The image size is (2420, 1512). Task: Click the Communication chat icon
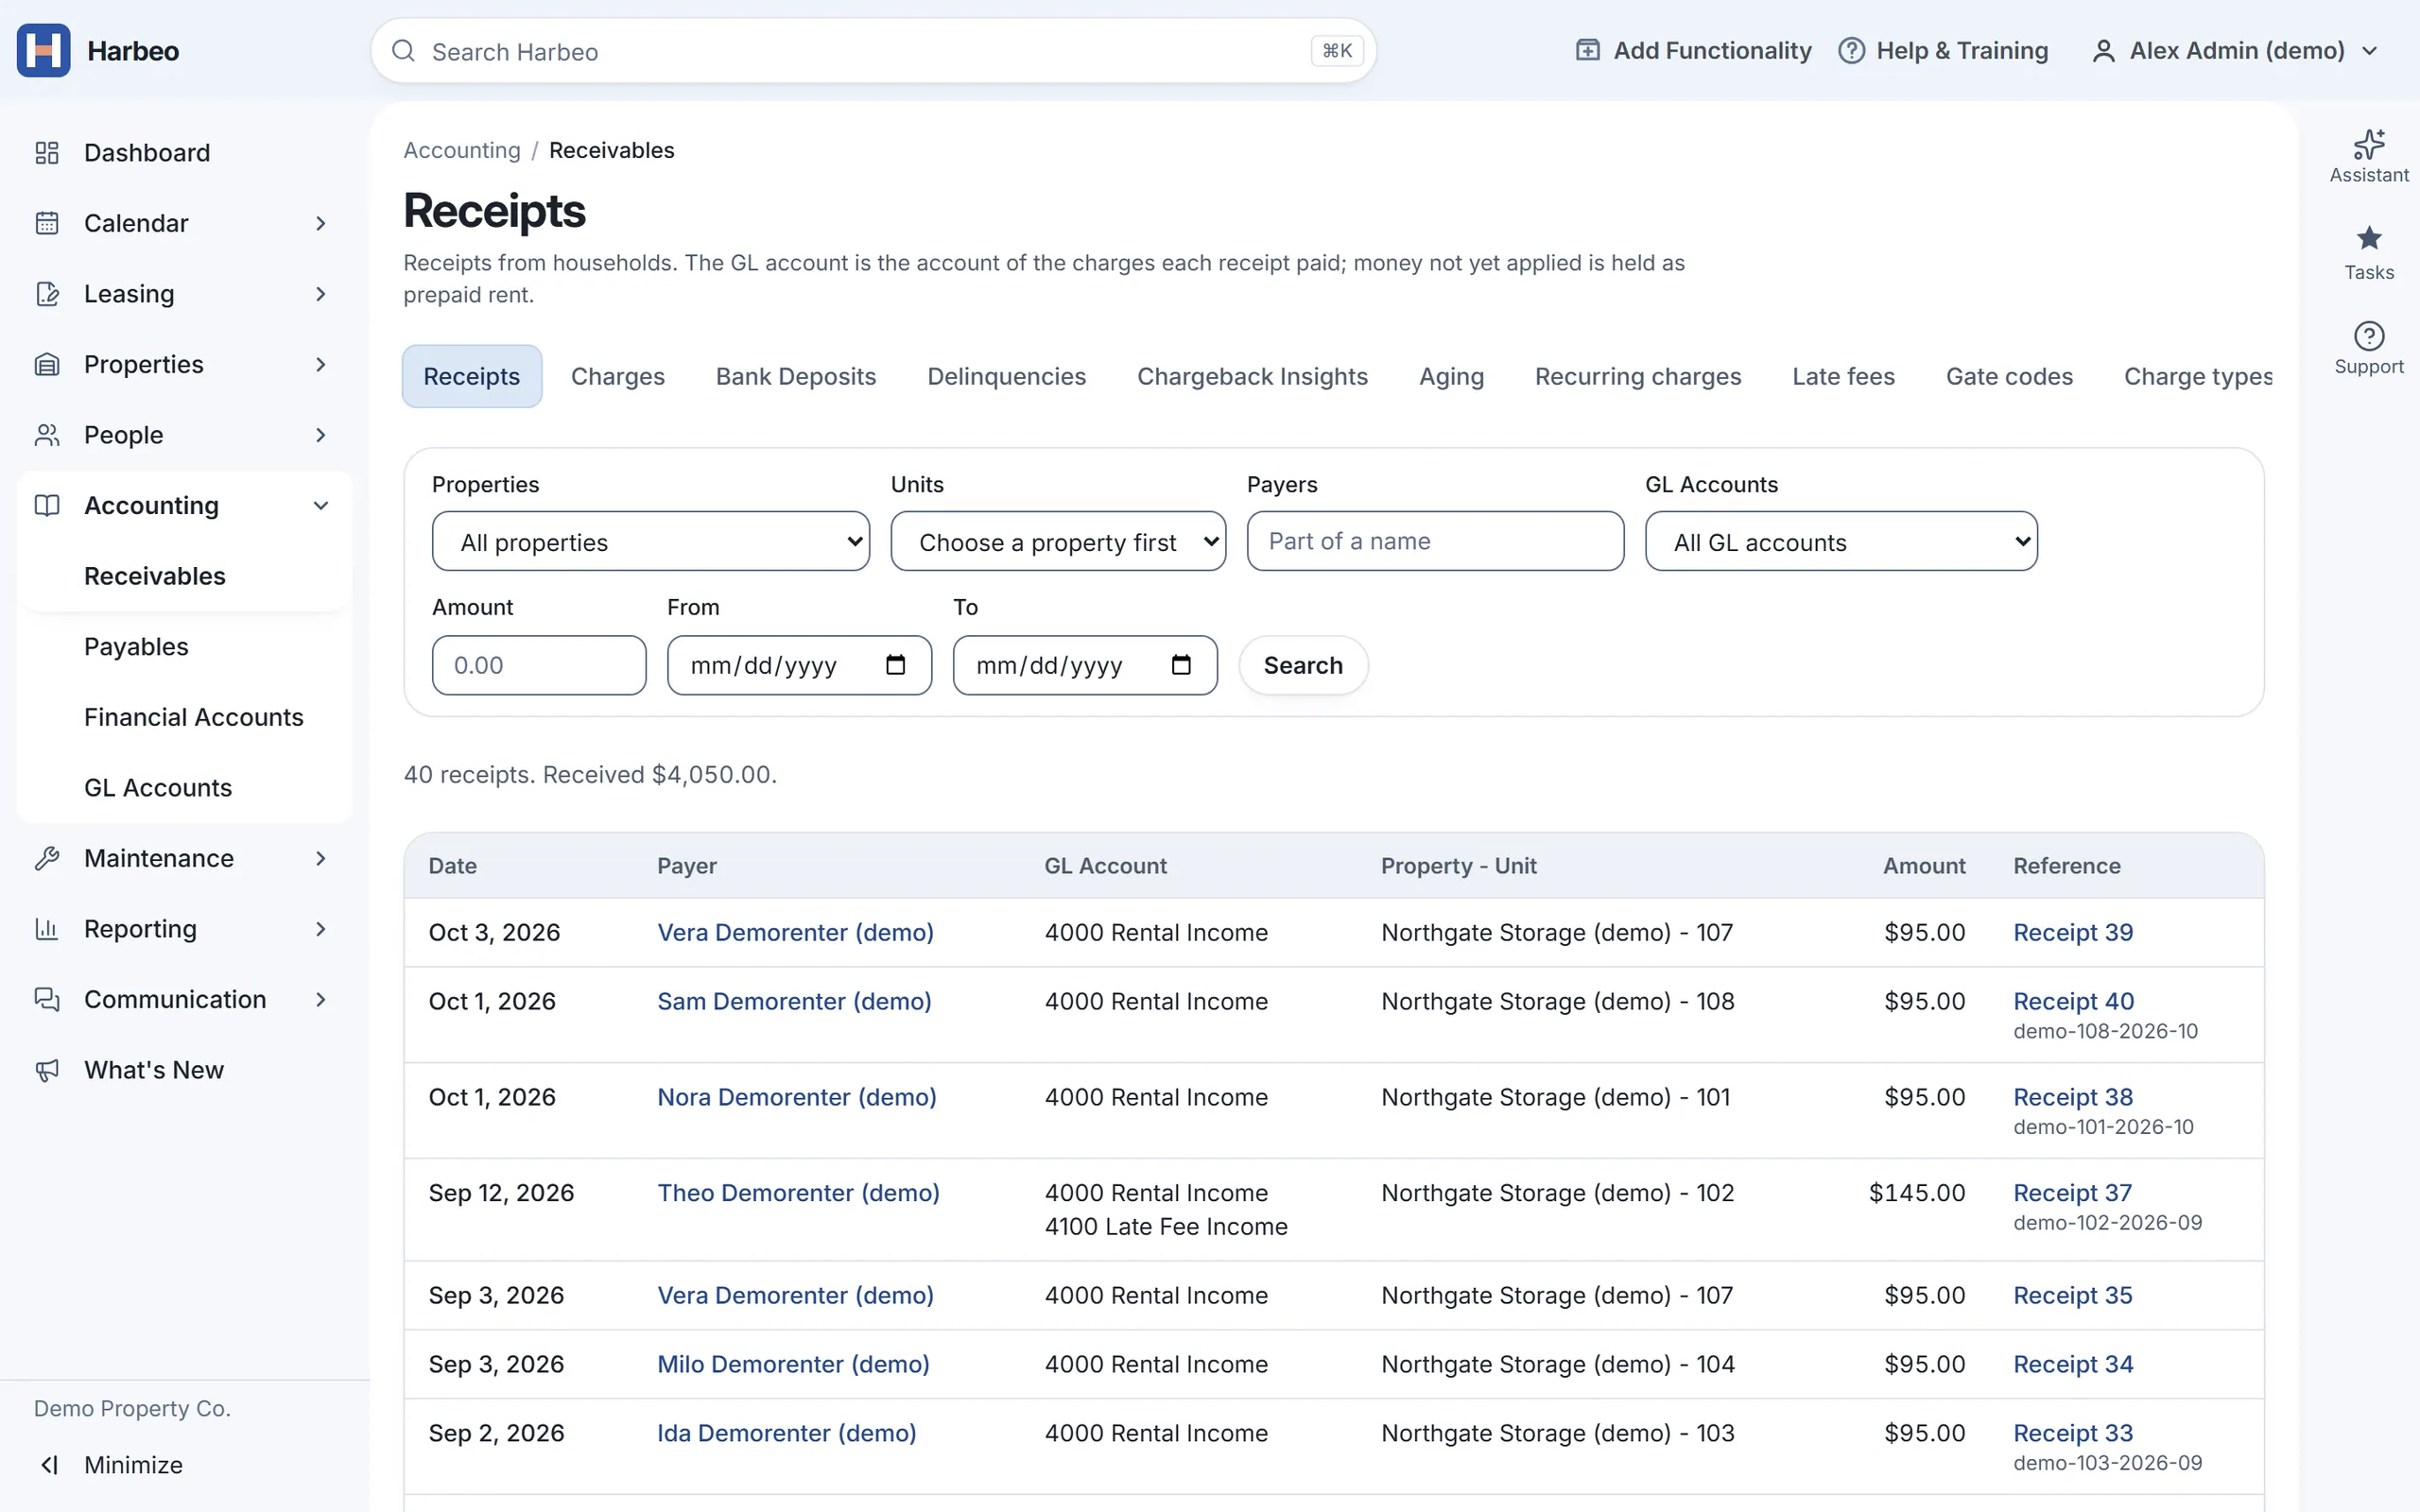tap(47, 999)
